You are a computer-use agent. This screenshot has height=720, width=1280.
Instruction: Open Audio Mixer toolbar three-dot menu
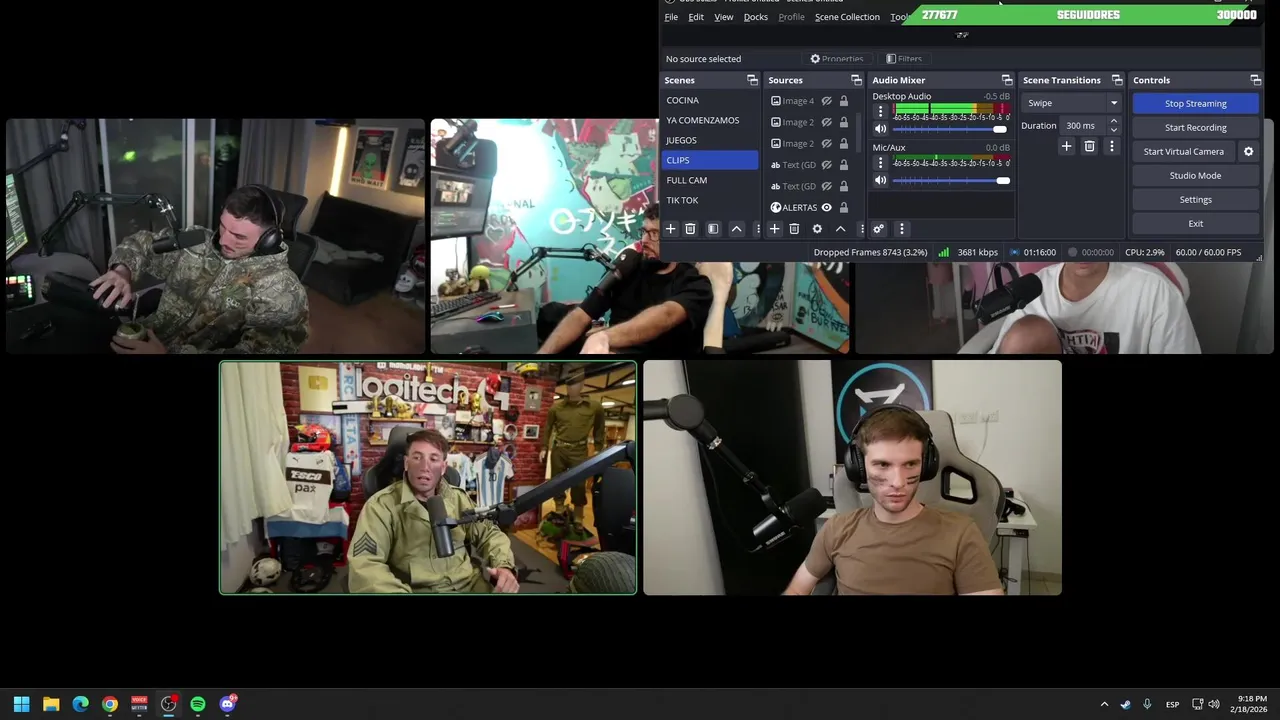(x=901, y=229)
